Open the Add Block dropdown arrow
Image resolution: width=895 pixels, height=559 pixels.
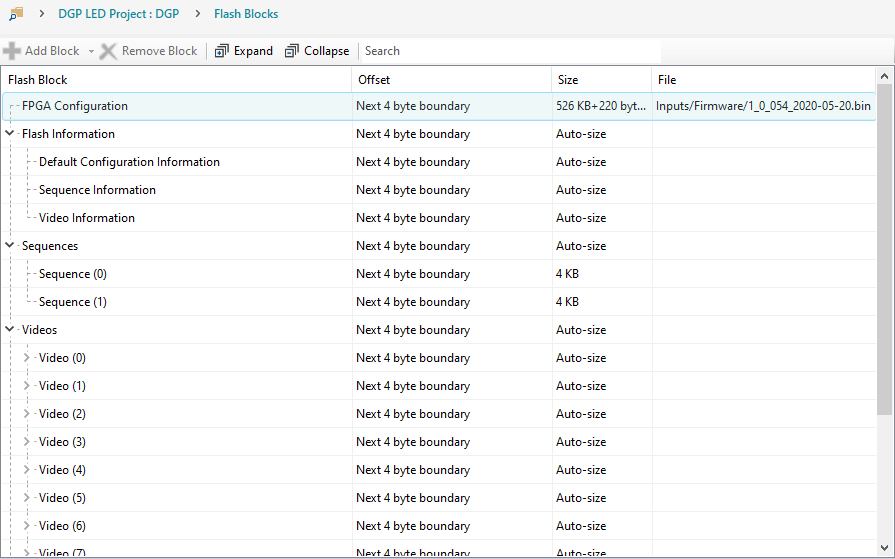click(x=91, y=51)
